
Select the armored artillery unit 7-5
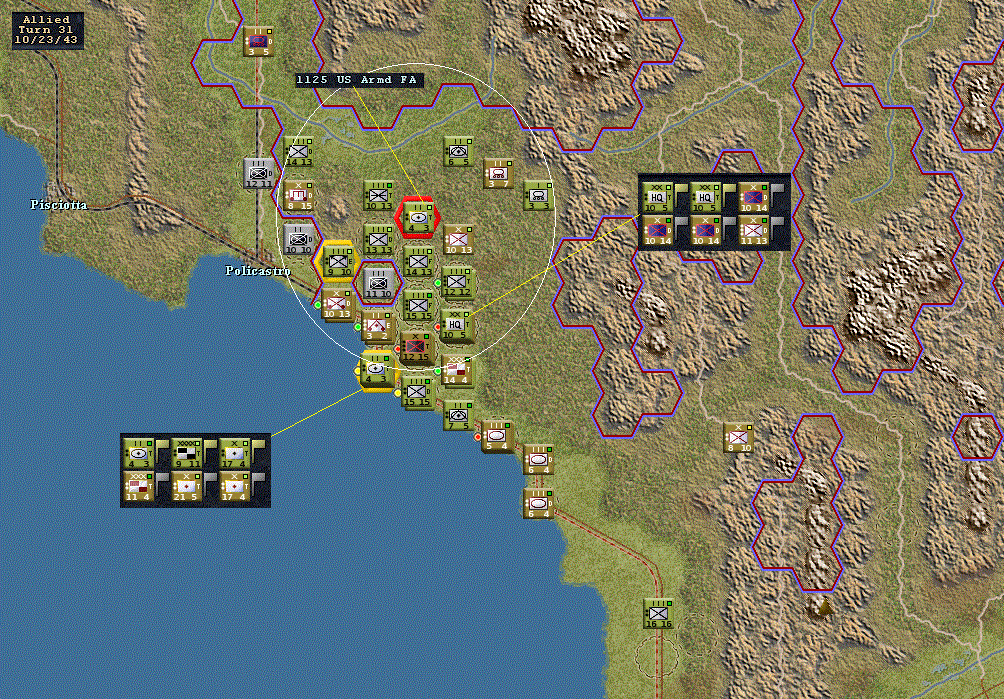(458, 415)
